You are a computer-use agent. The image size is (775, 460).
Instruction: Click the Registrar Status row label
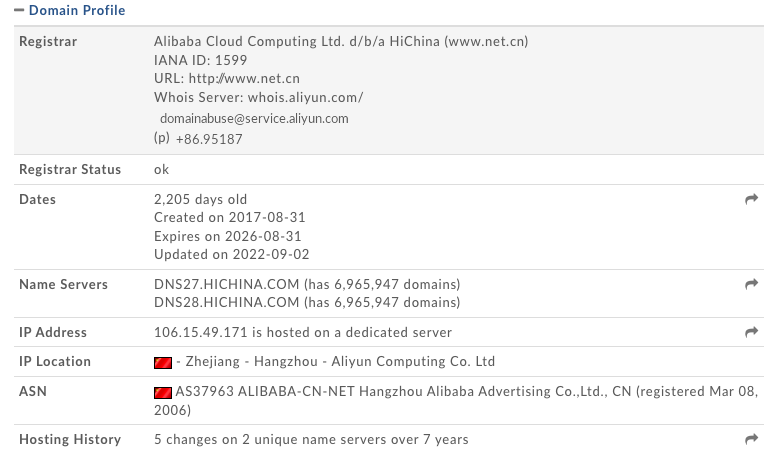click(x=70, y=169)
